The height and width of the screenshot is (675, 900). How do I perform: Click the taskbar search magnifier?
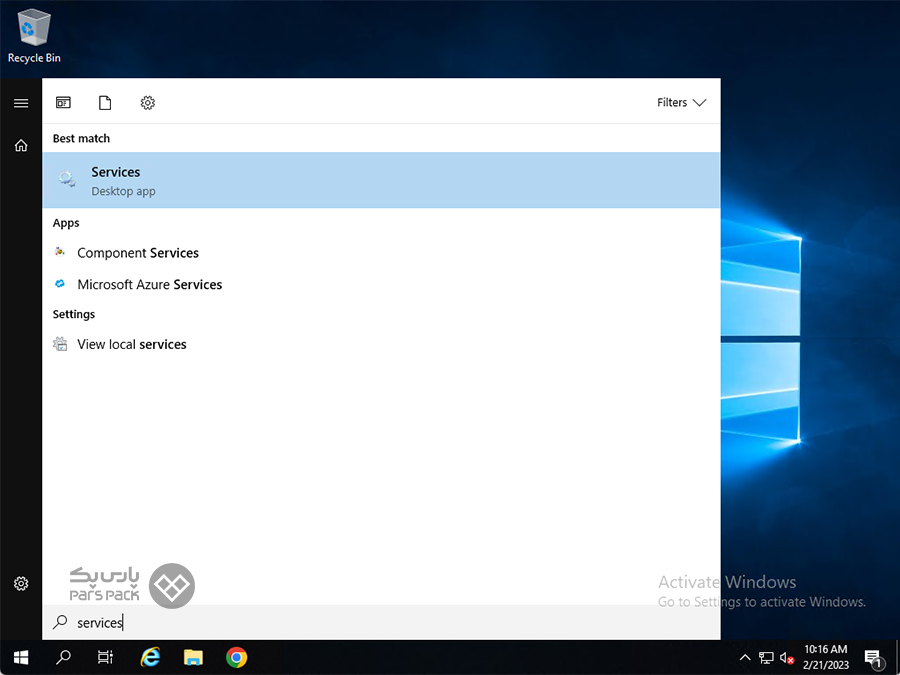click(63, 657)
